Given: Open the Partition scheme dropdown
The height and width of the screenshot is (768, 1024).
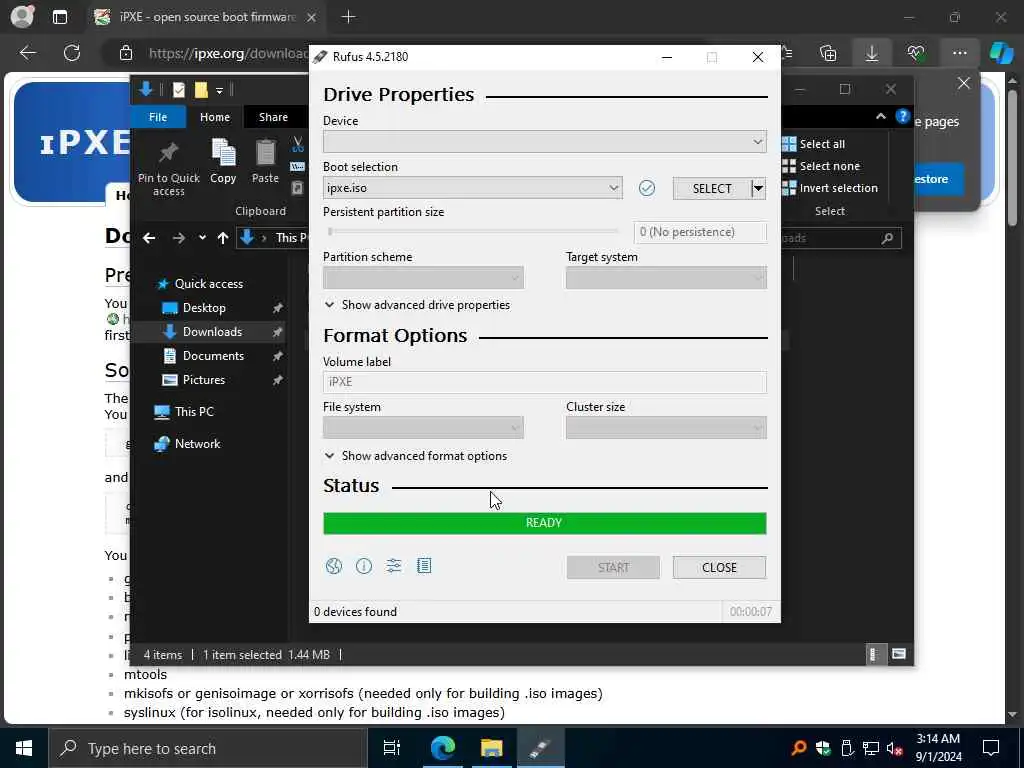Looking at the screenshot, I should [x=423, y=278].
